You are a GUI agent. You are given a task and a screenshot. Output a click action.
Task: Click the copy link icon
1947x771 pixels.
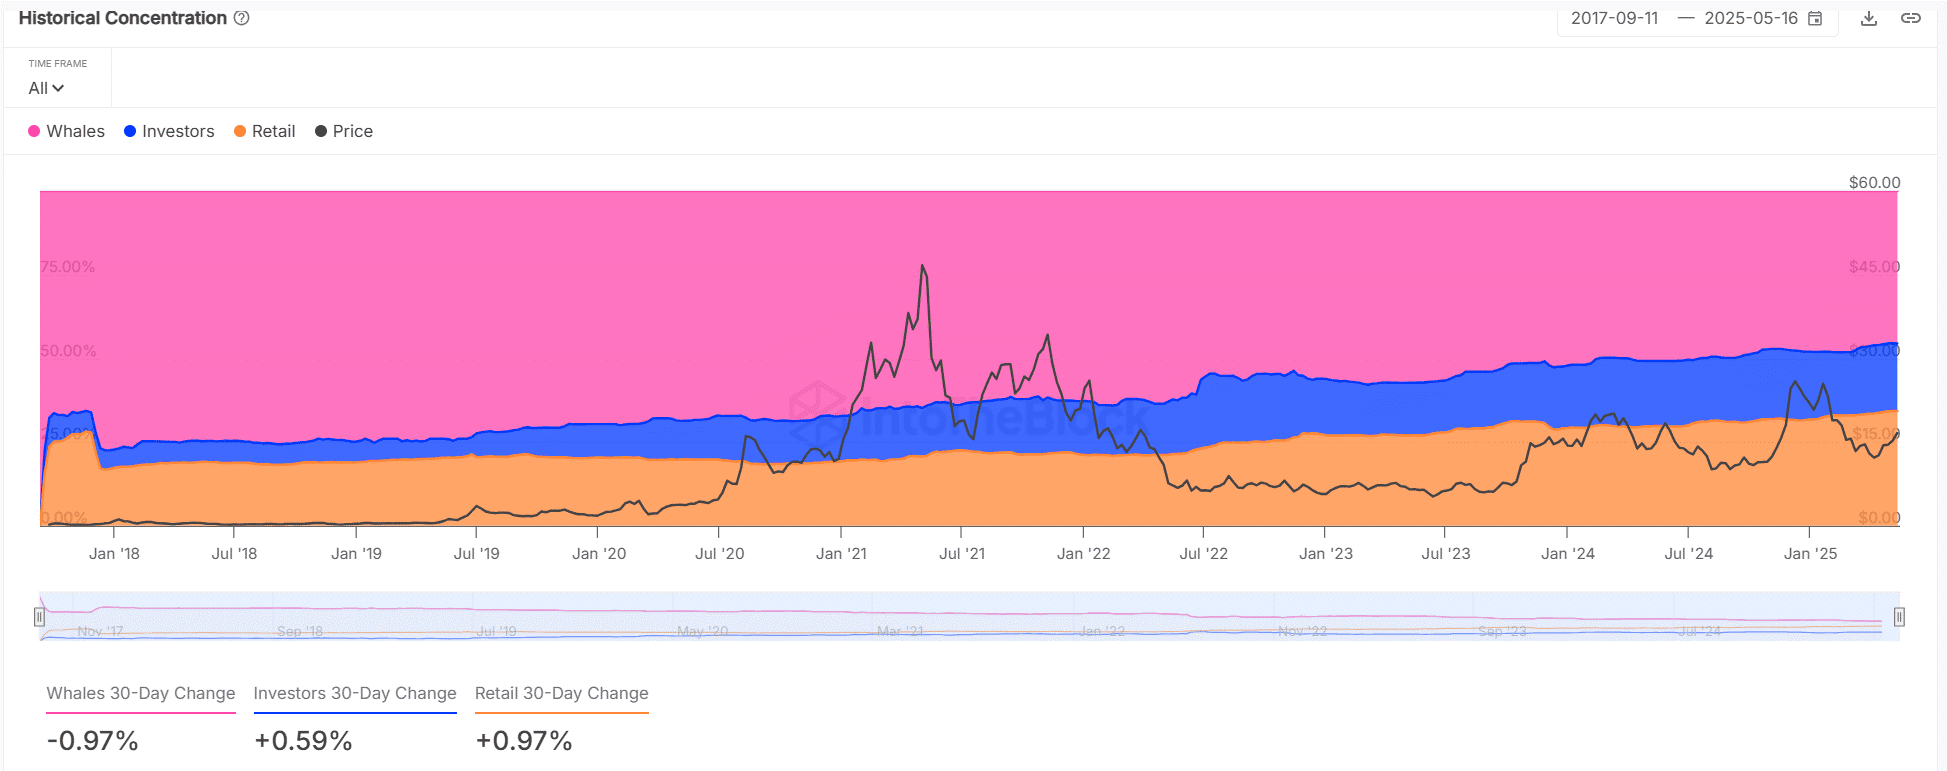1910,18
